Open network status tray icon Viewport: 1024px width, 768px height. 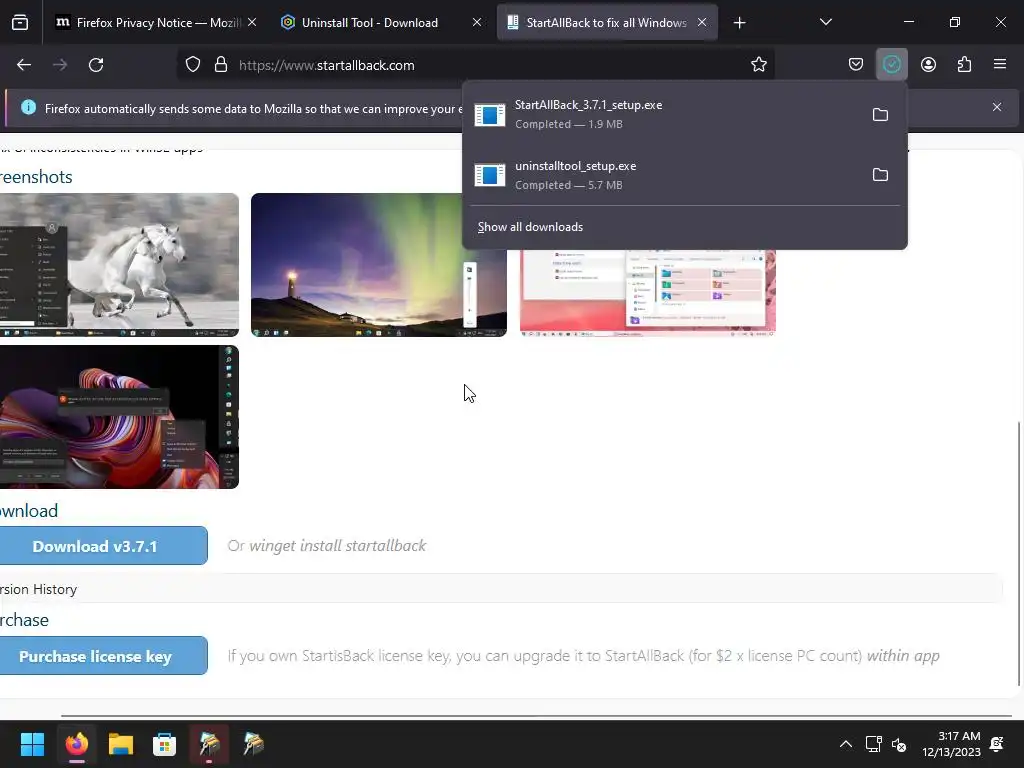coord(873,744)
